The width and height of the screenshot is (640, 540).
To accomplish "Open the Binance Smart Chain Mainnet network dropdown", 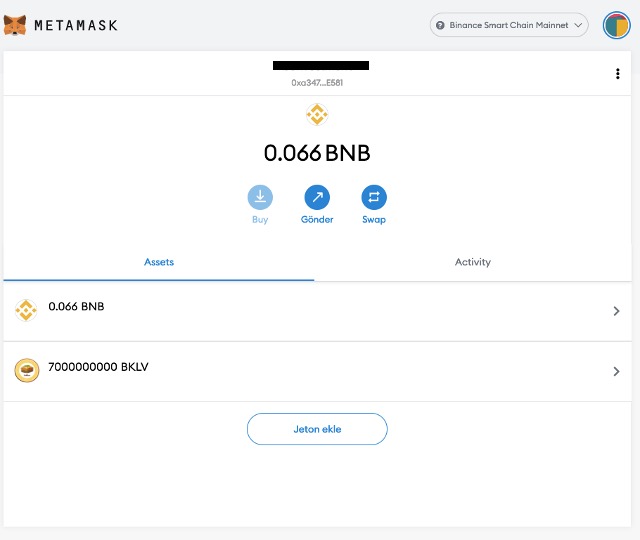I will click(509, 25).
